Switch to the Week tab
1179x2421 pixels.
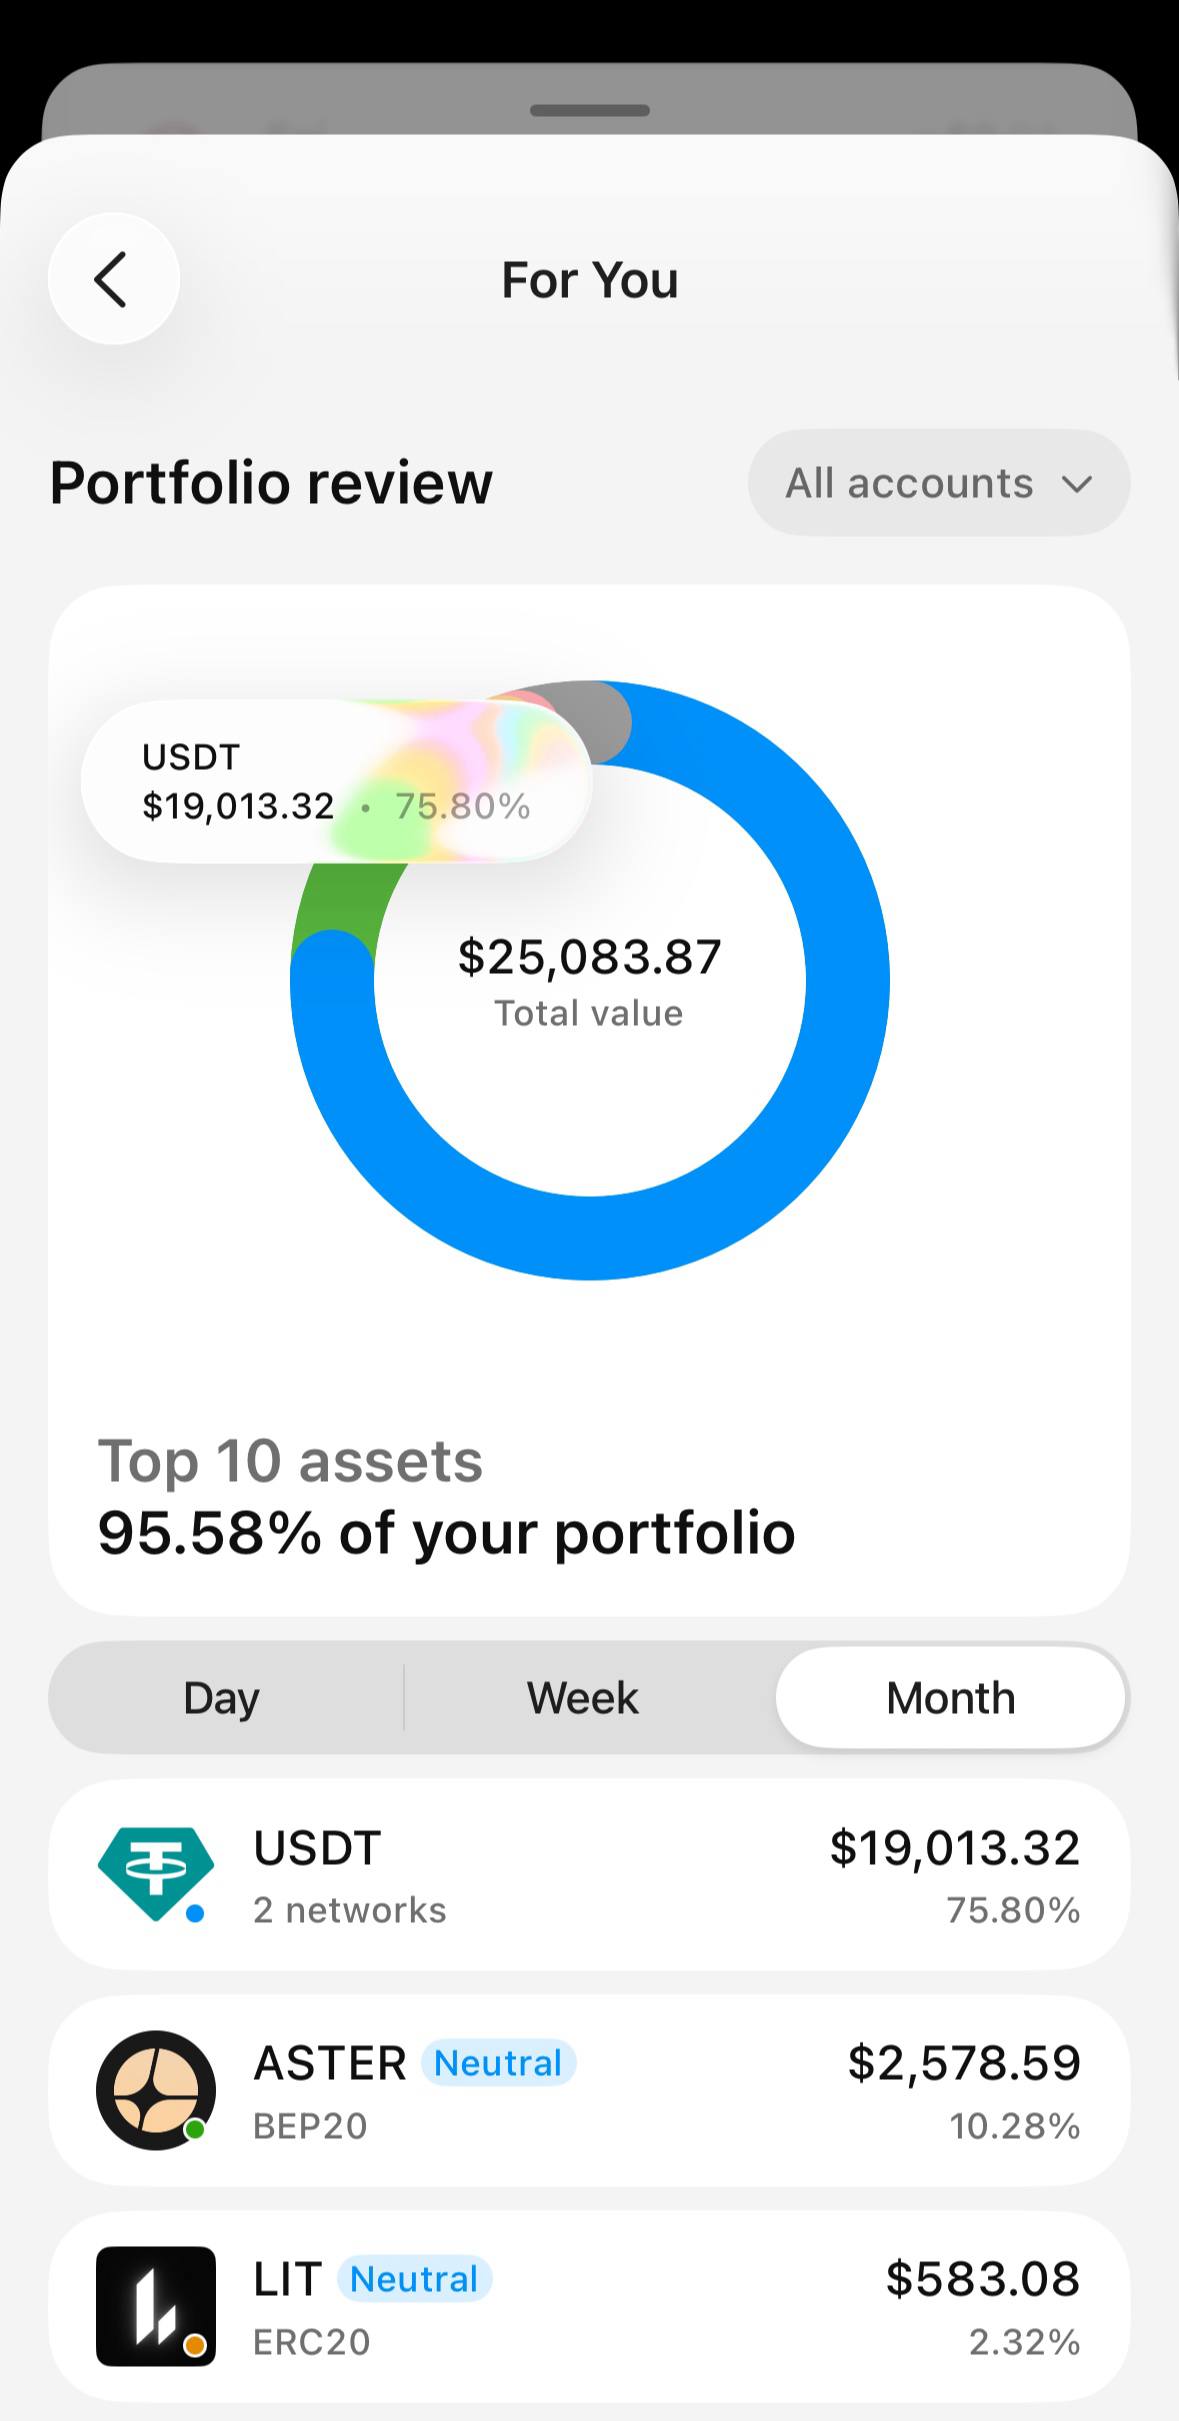pyautogui.click(x=583, y=1698)
